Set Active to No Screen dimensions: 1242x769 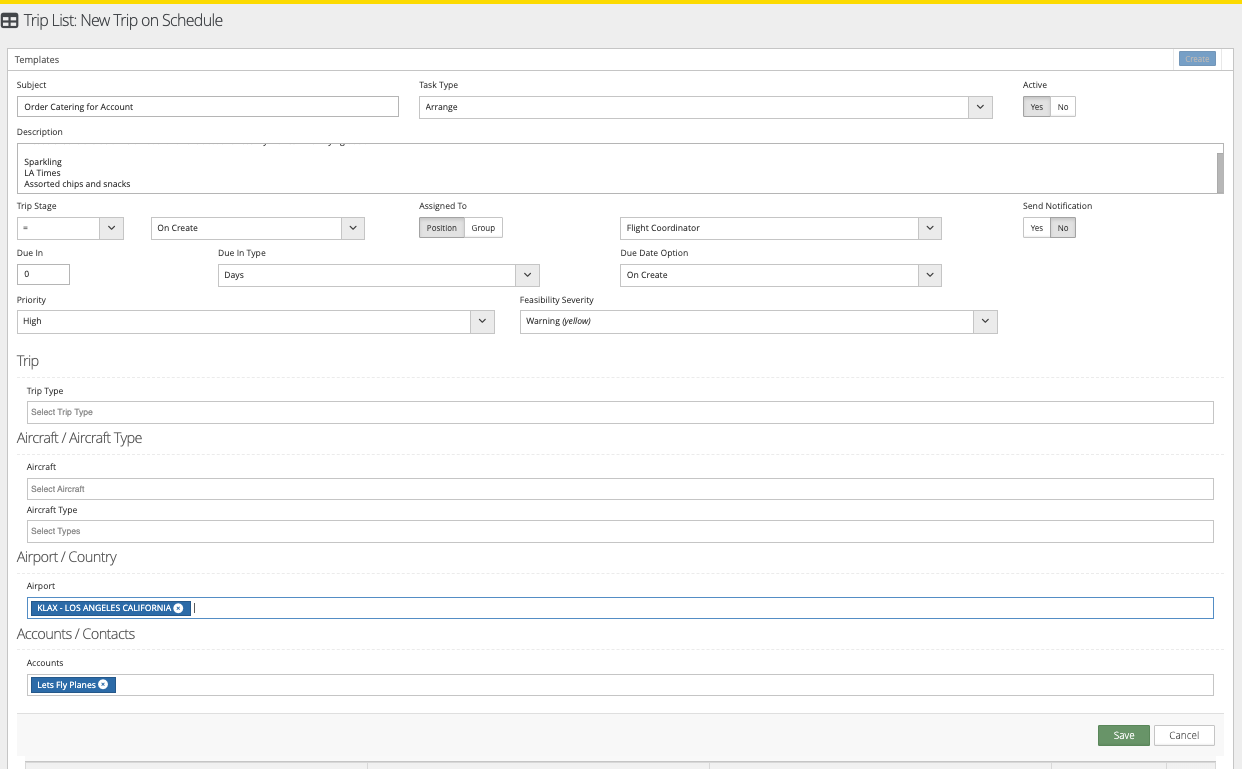[x=1062, y=107]
